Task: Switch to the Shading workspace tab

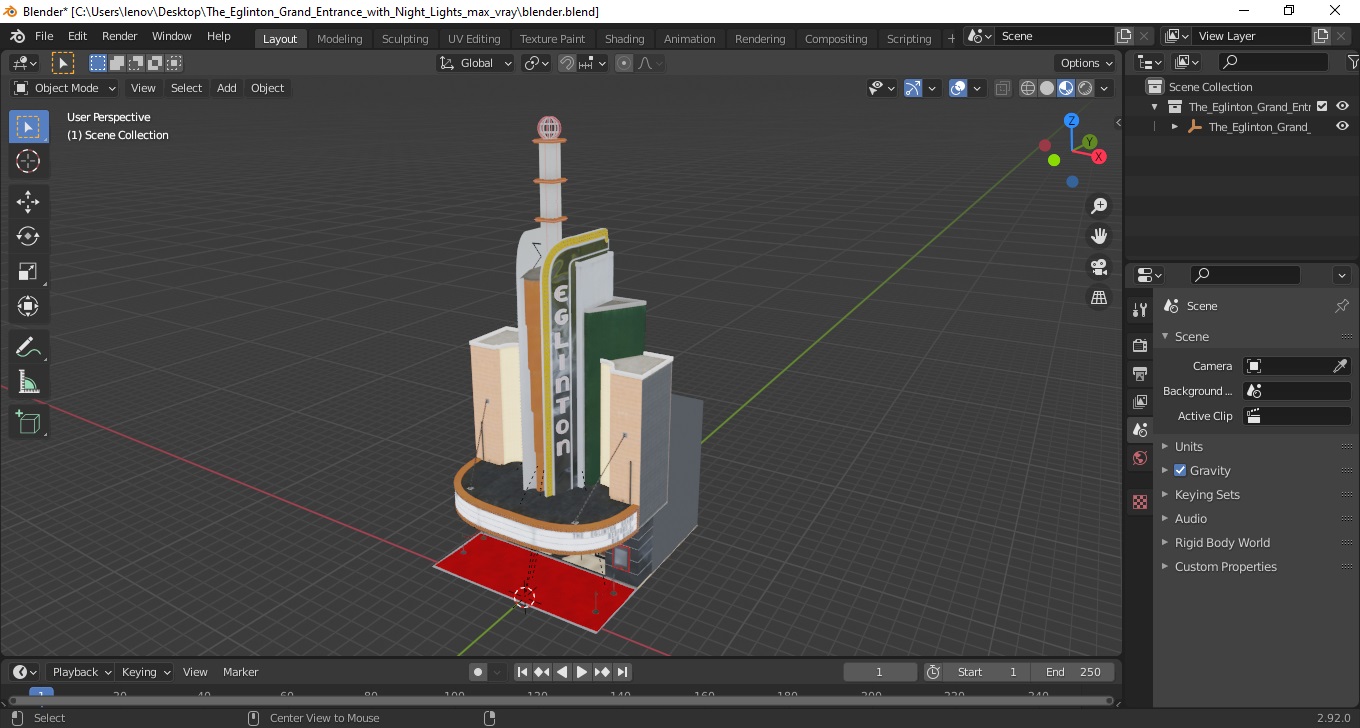Action: [x=624, y=38]
